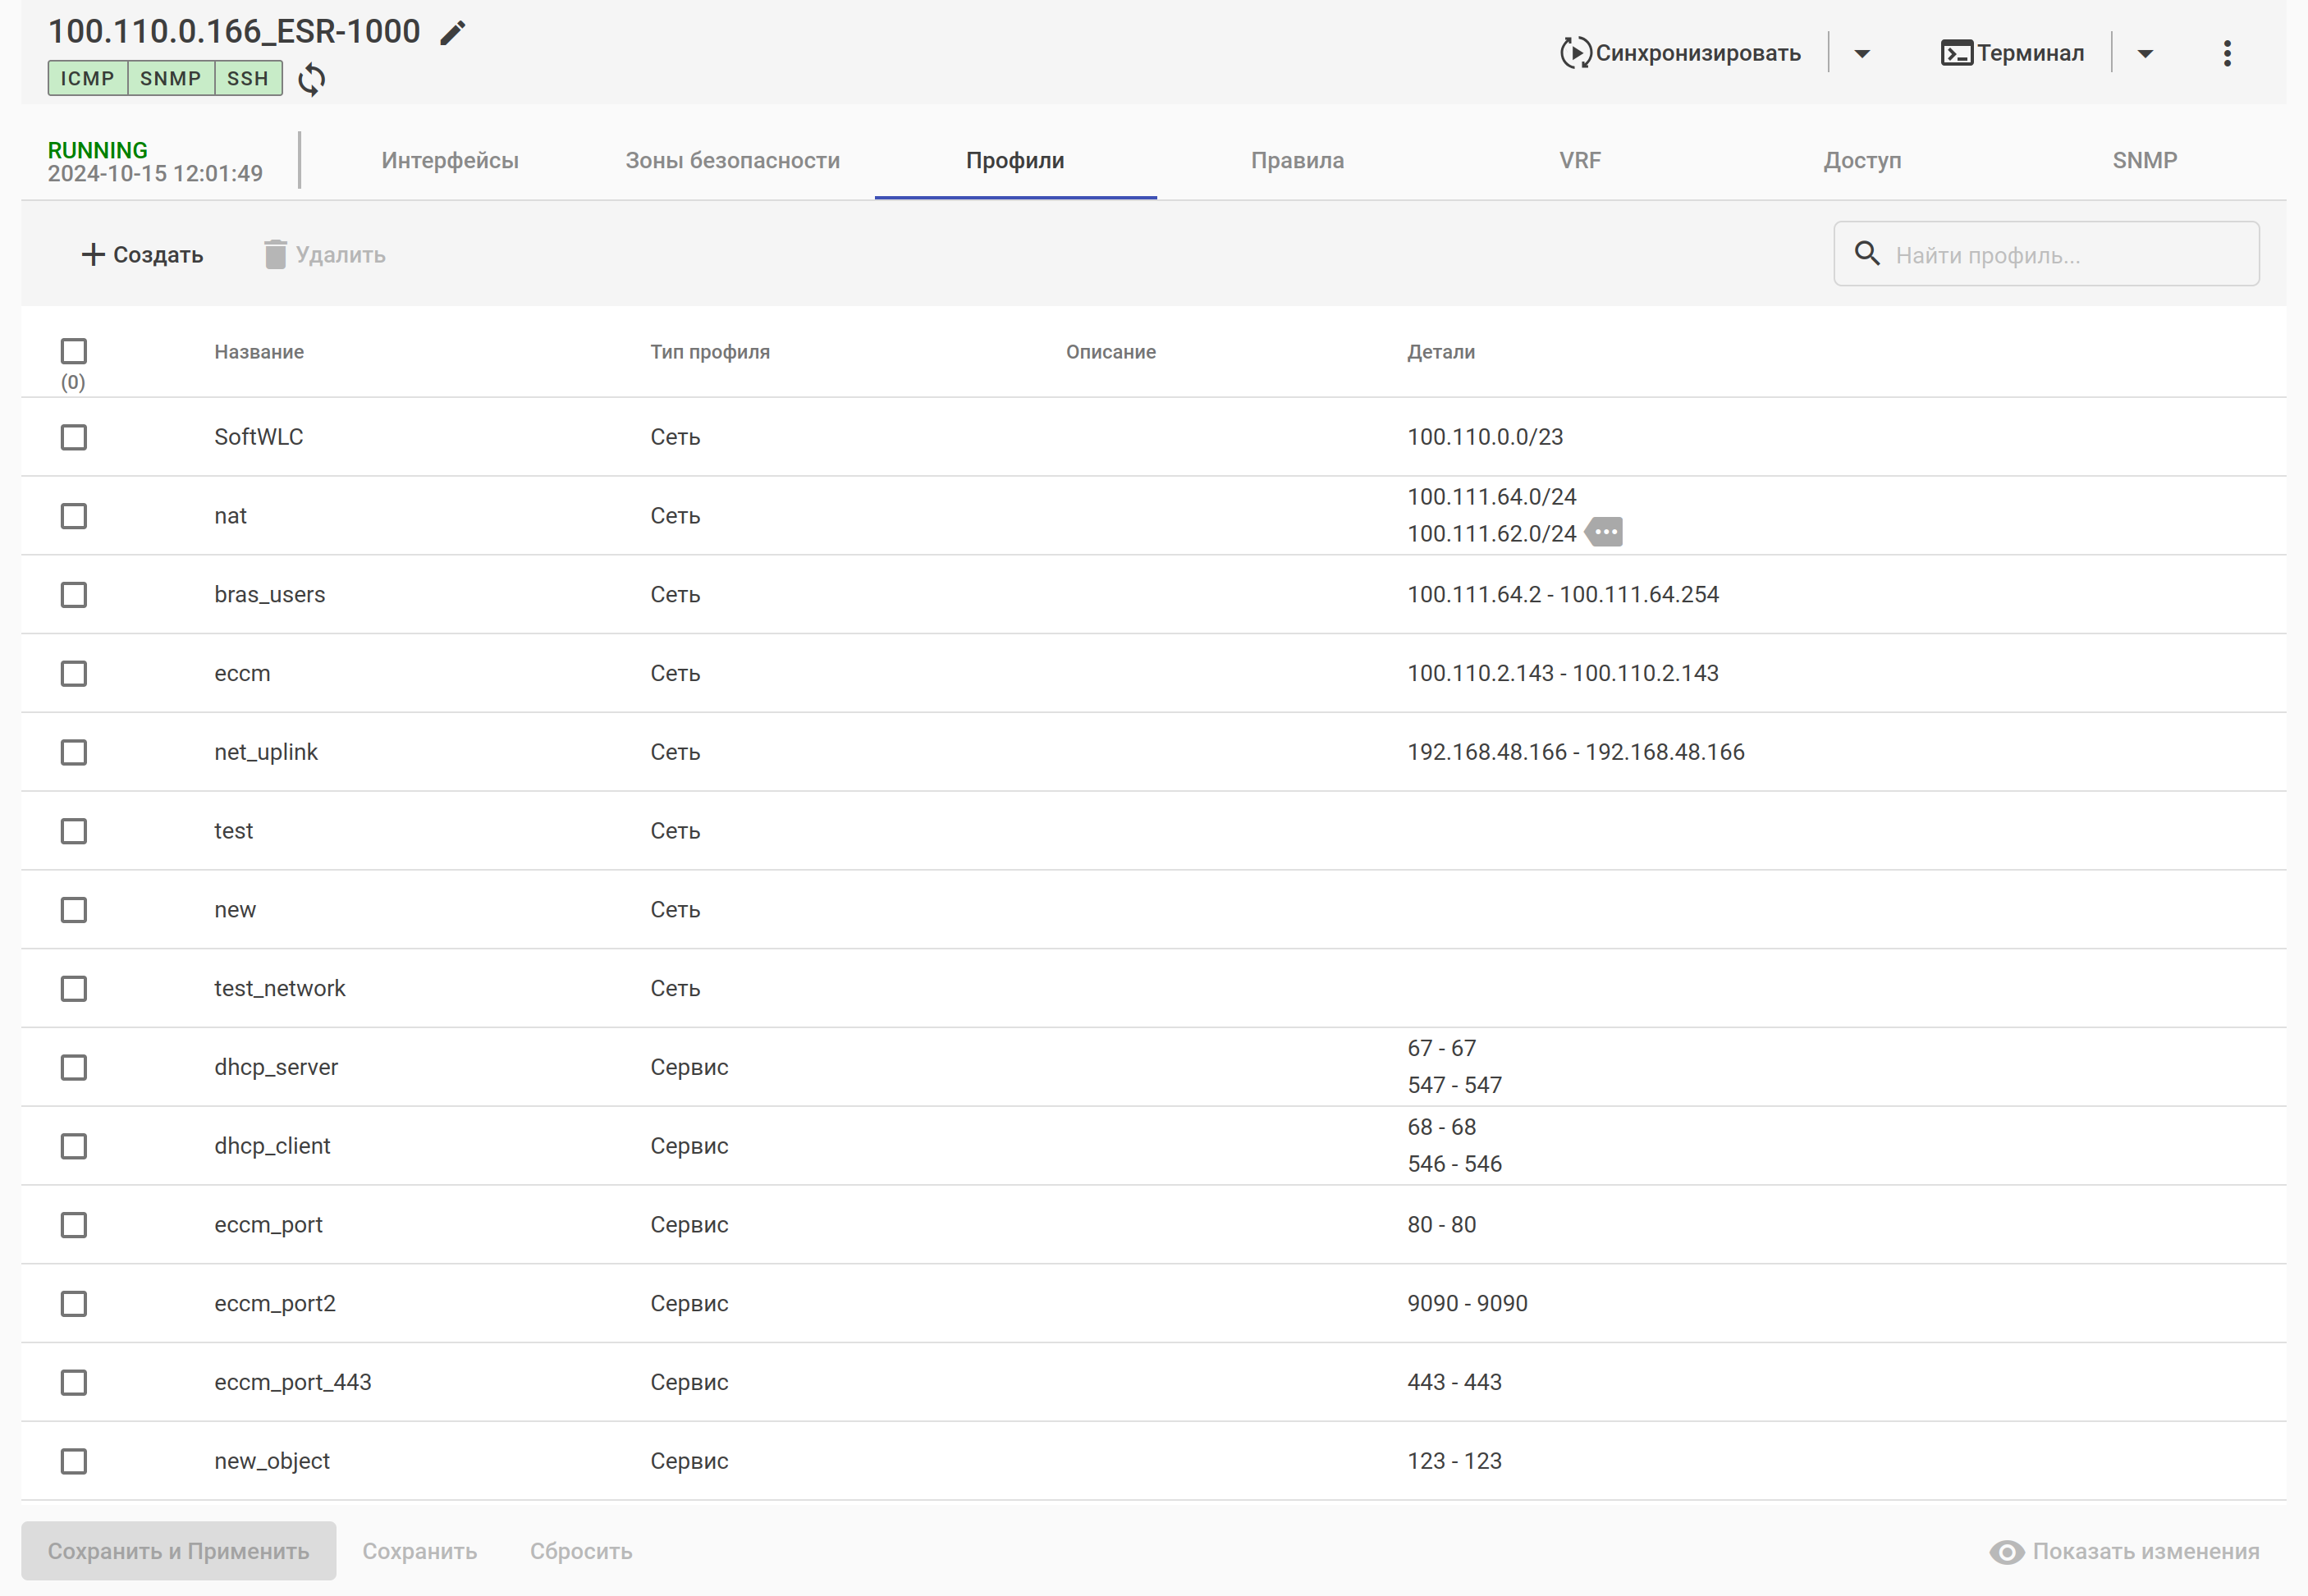Open the Зоны безопасности tab

(732, 160)
